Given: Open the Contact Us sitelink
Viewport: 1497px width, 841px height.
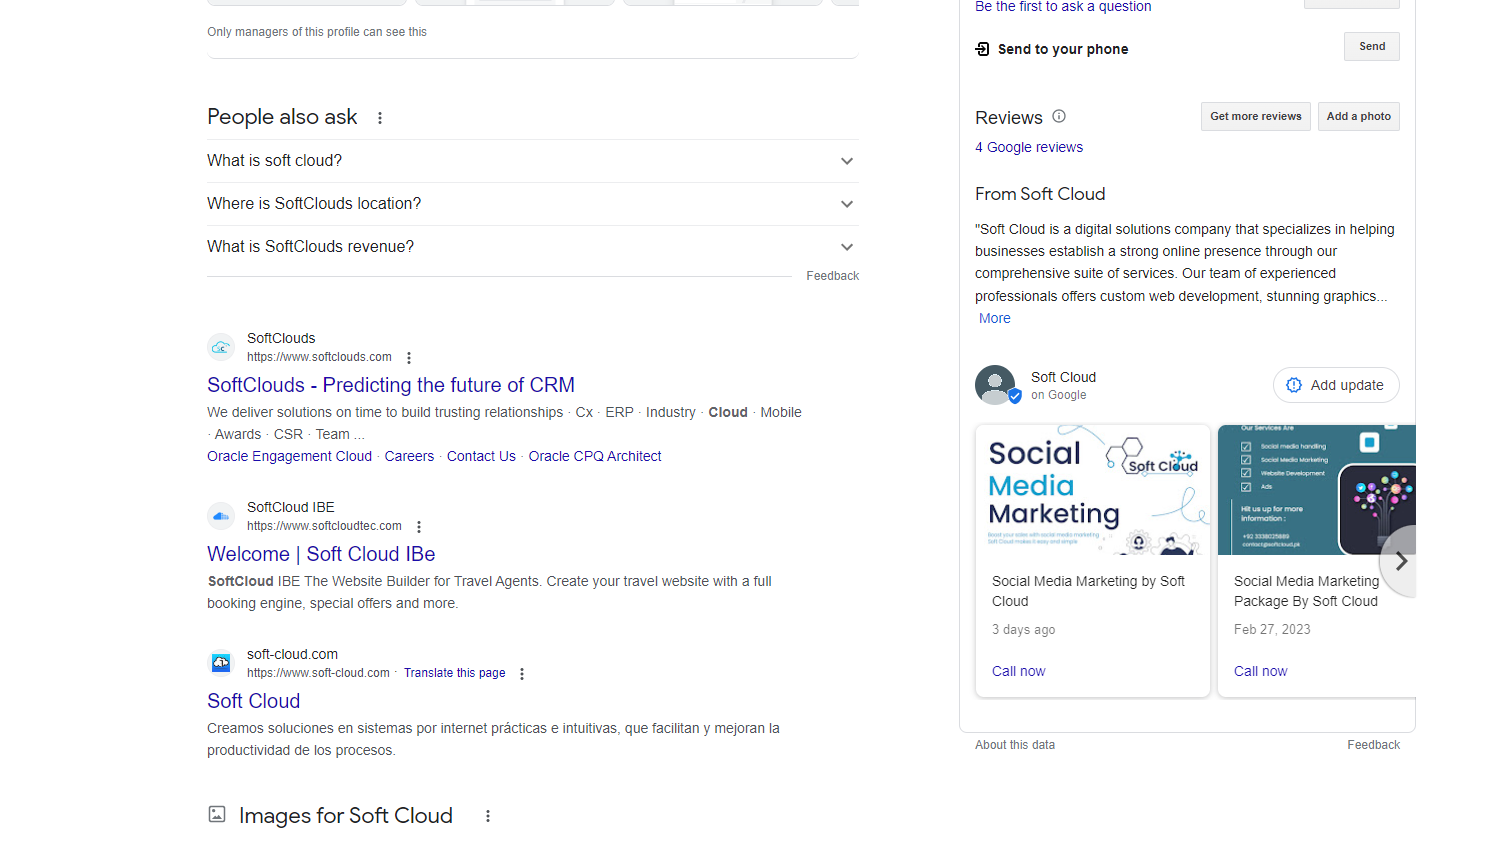Looking at the screenshot, I should (481, 456).
